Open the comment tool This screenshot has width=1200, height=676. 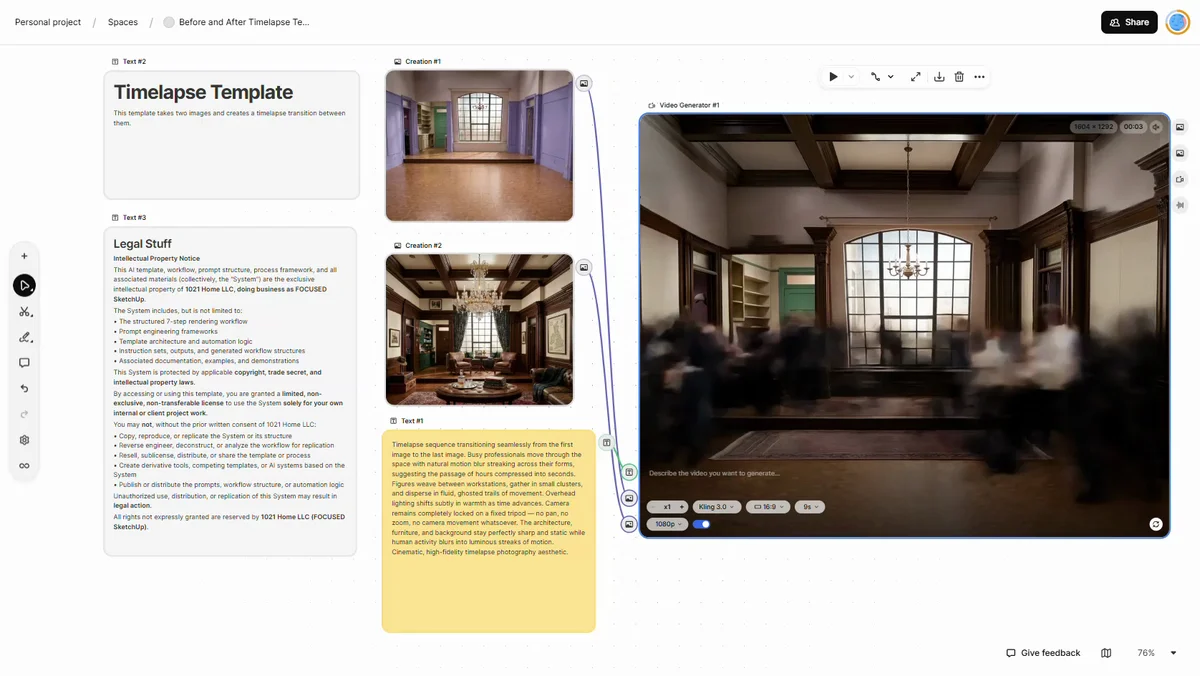point(25,363)
